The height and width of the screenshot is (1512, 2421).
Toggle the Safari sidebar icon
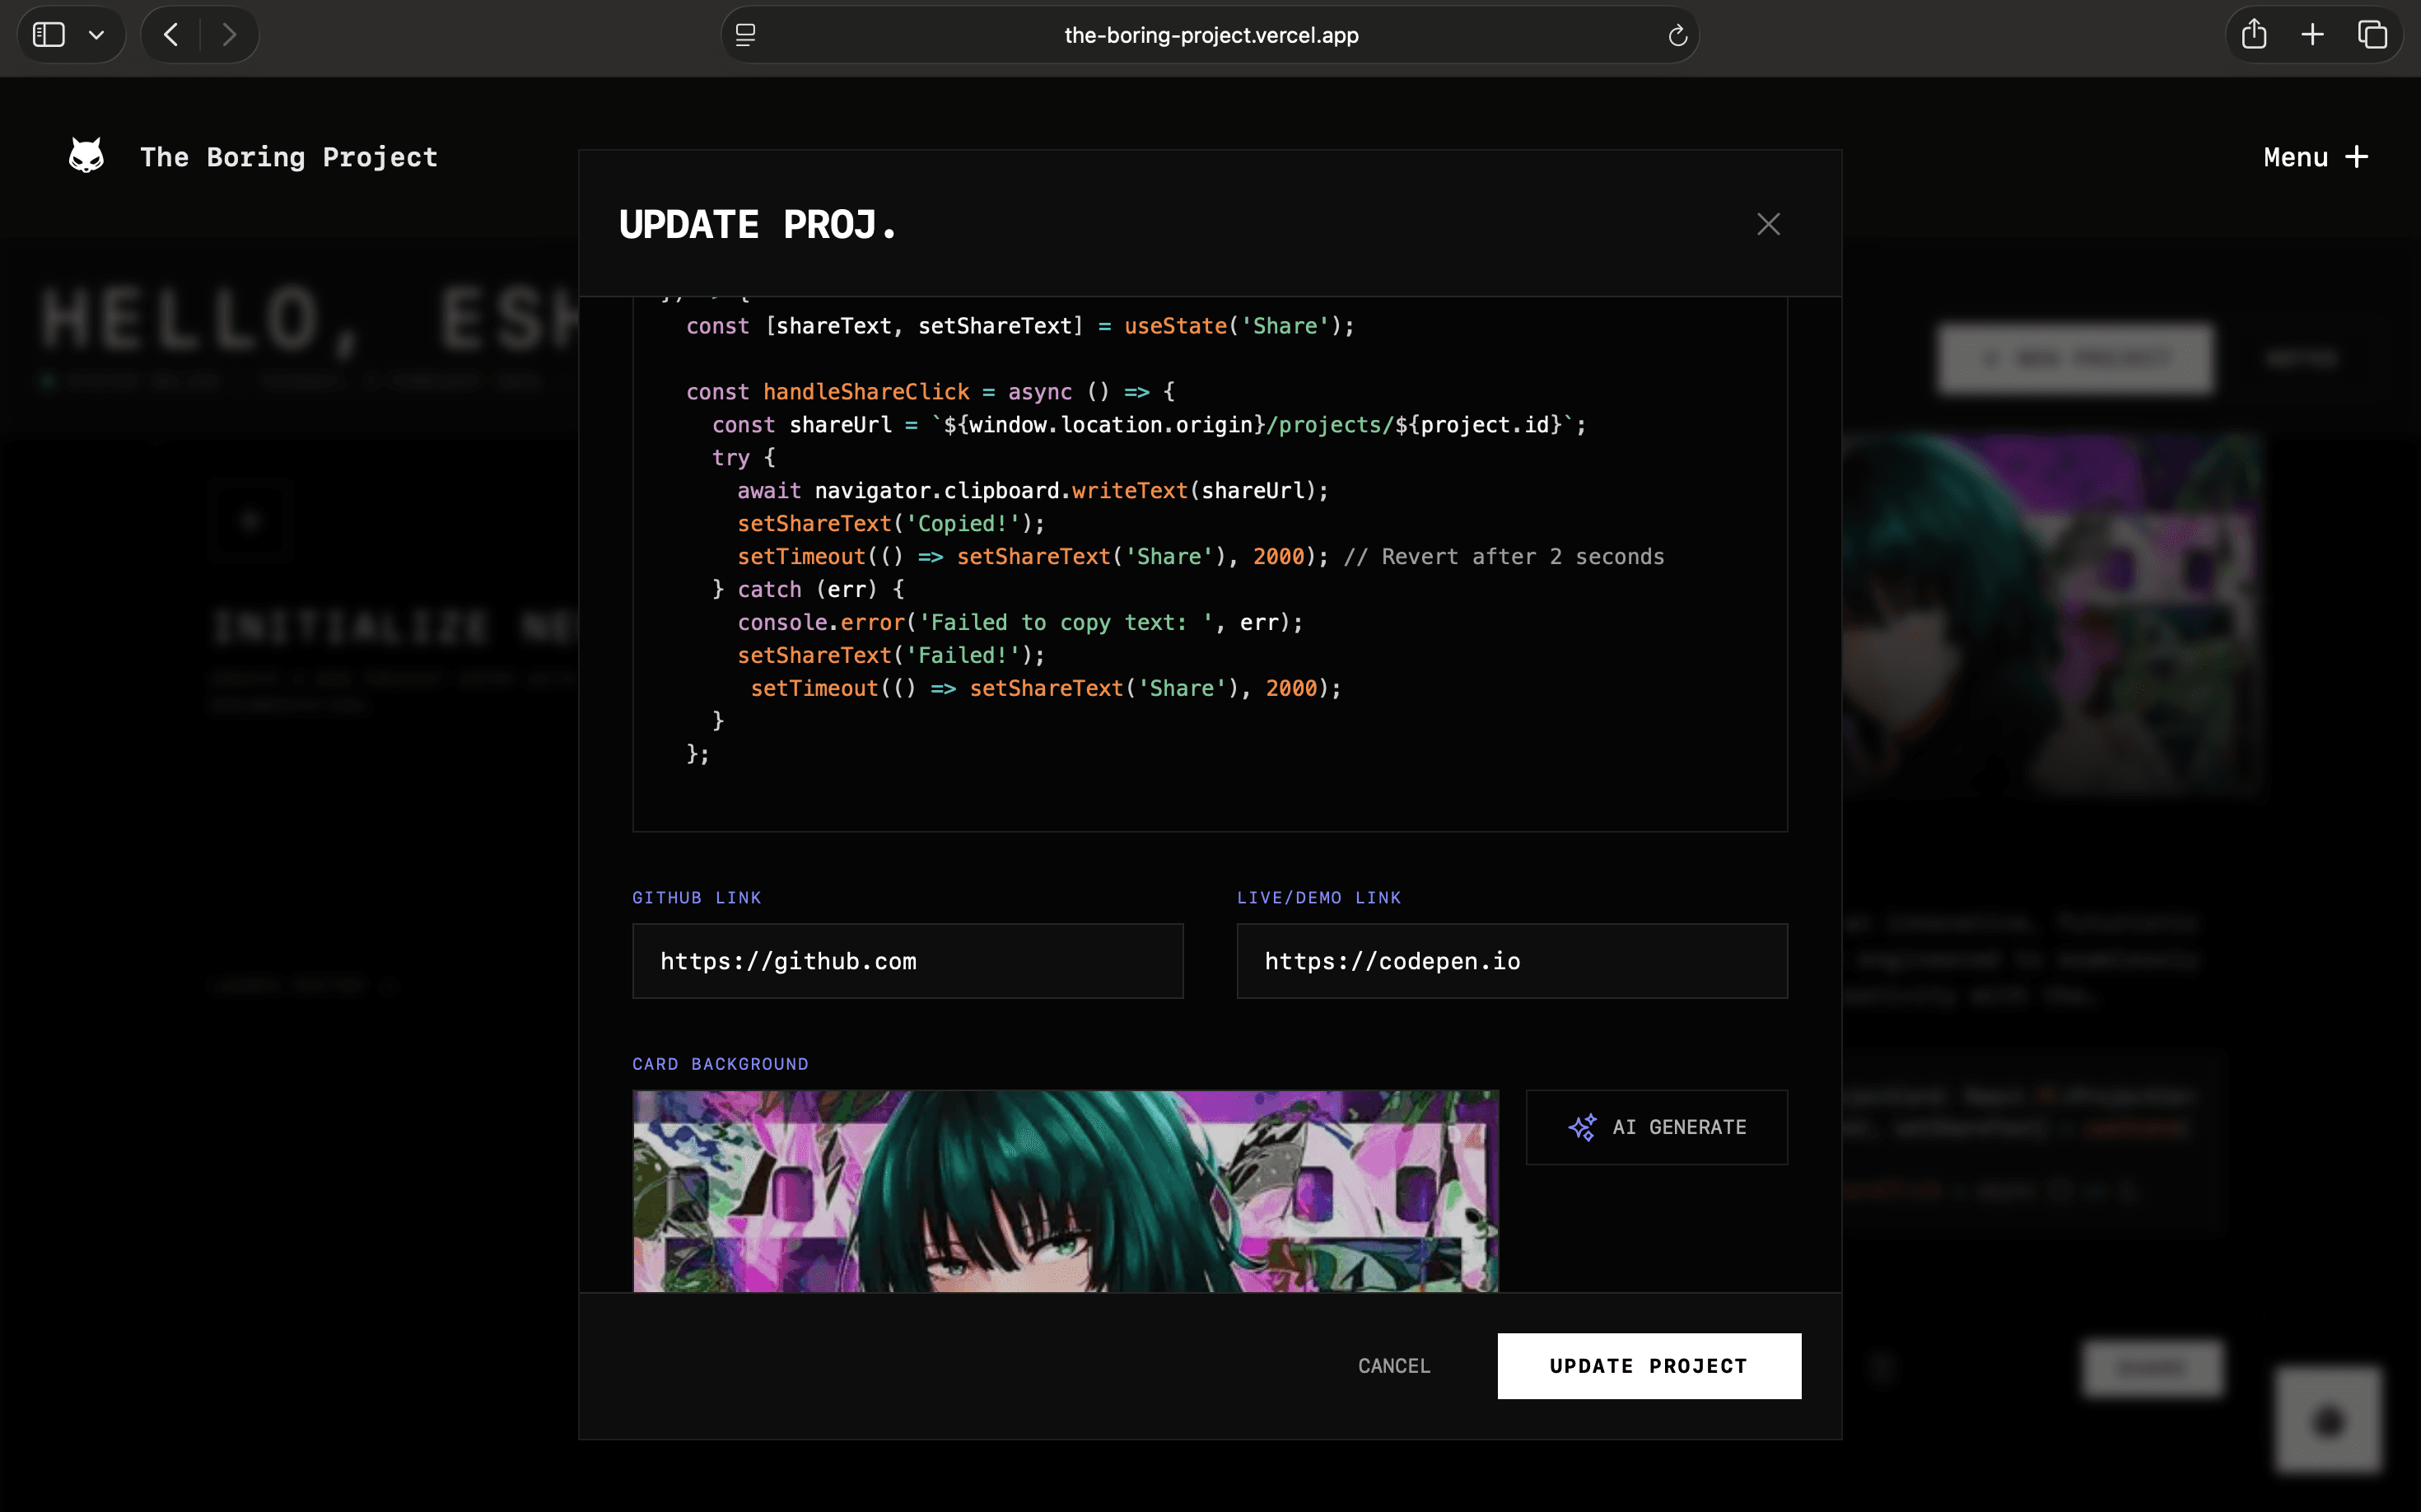pos(49,35)
